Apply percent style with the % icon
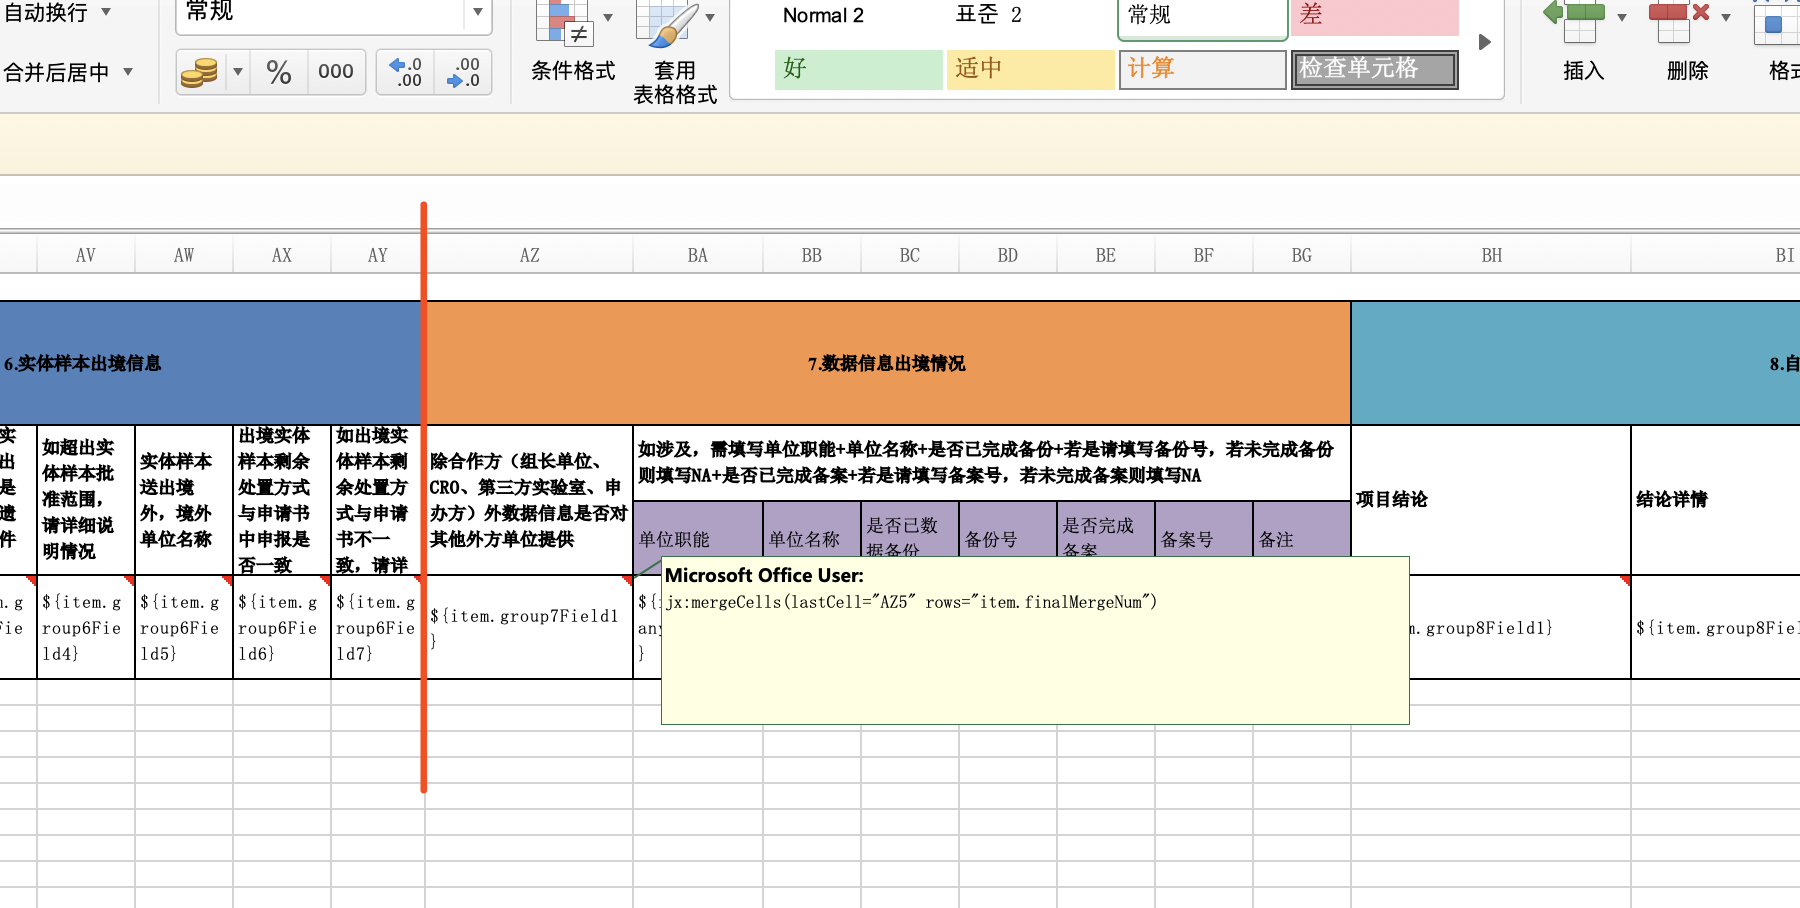Viewport: 1800px width, 908px height. point(279,72)
